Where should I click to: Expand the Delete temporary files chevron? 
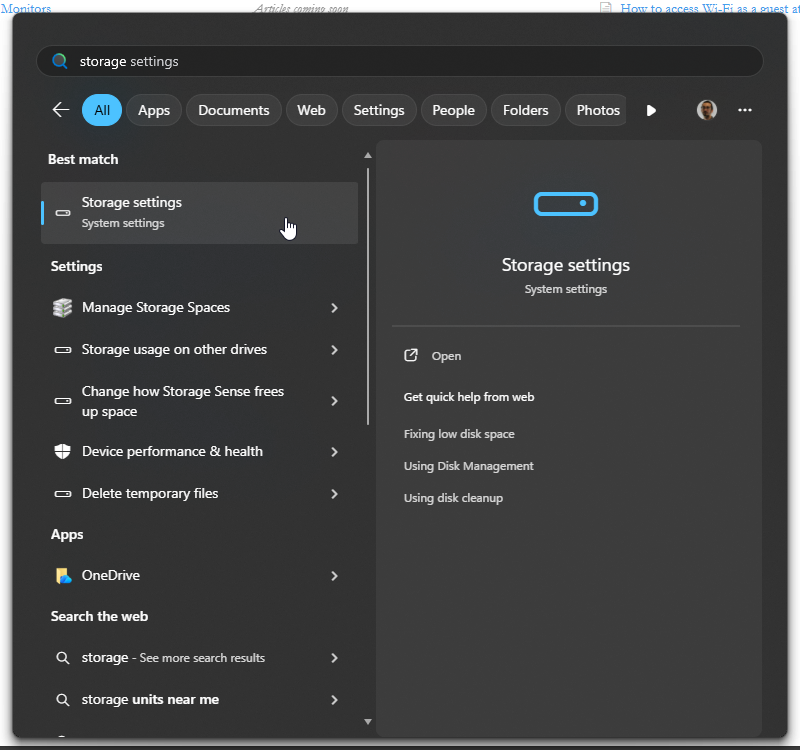(x=334, y=494)
